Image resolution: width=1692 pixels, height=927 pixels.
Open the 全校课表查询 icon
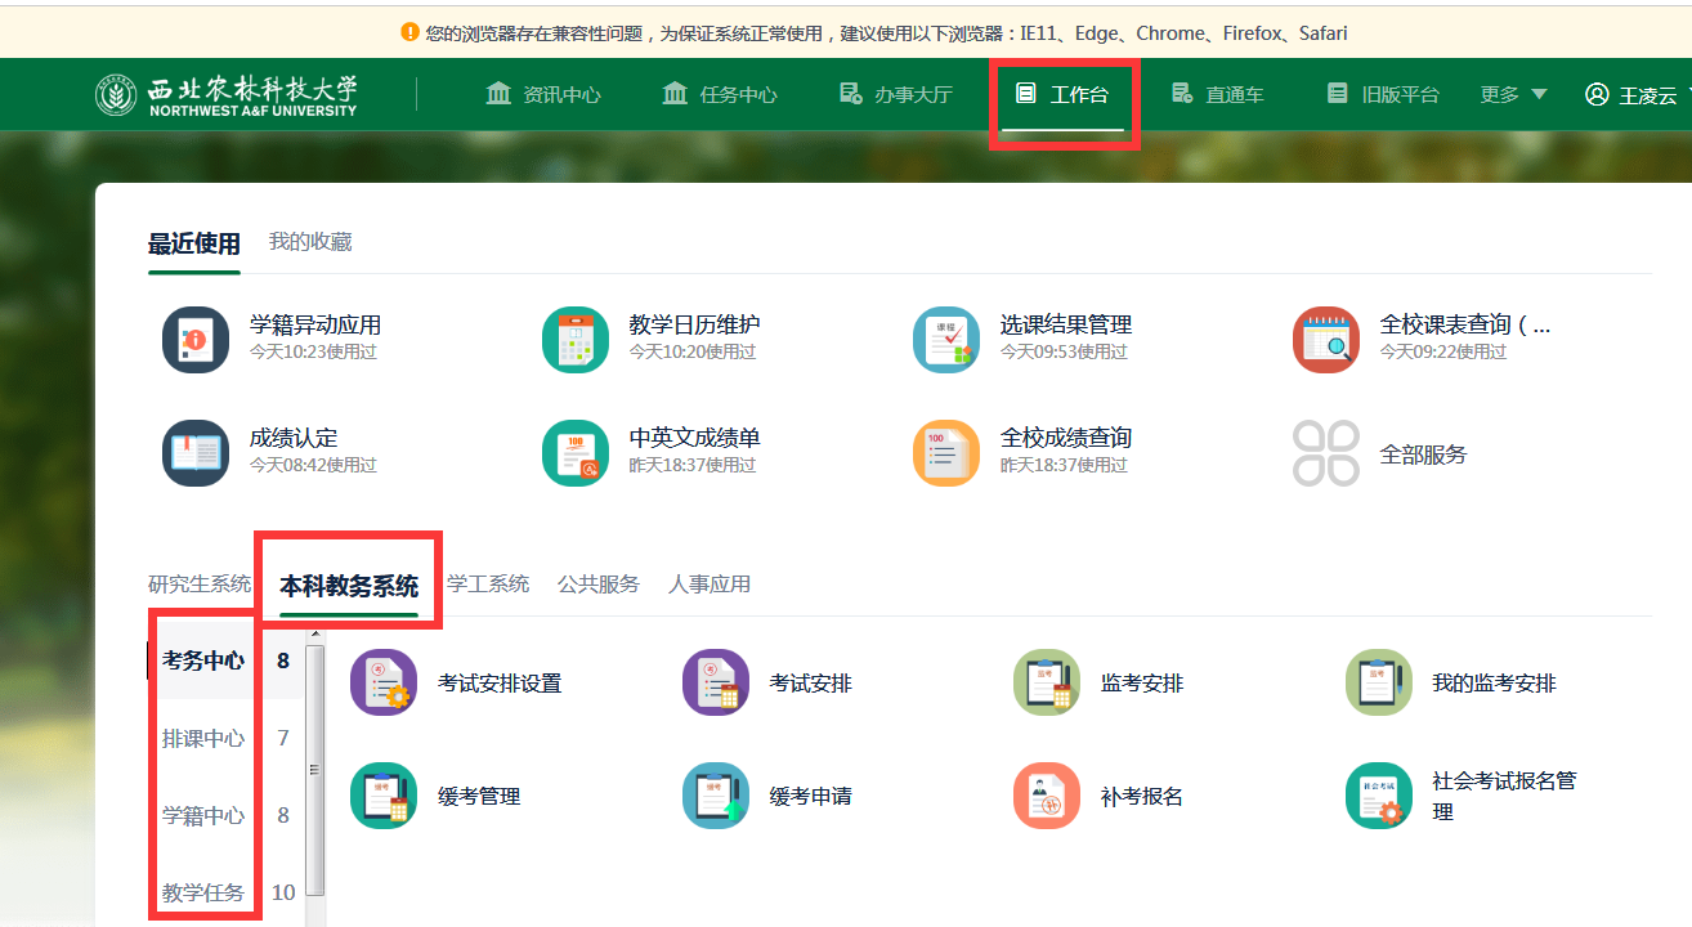click(x=1325, y=340)
